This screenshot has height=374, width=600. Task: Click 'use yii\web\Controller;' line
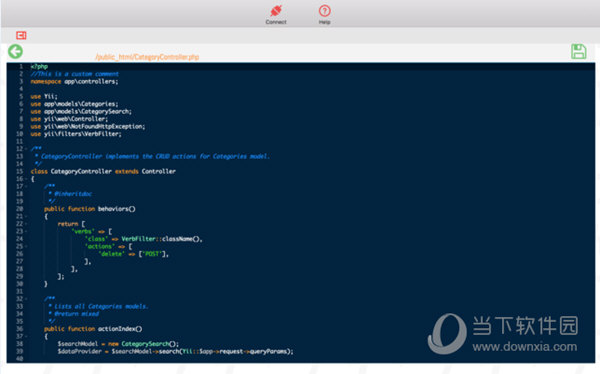[x=69, y=119]
